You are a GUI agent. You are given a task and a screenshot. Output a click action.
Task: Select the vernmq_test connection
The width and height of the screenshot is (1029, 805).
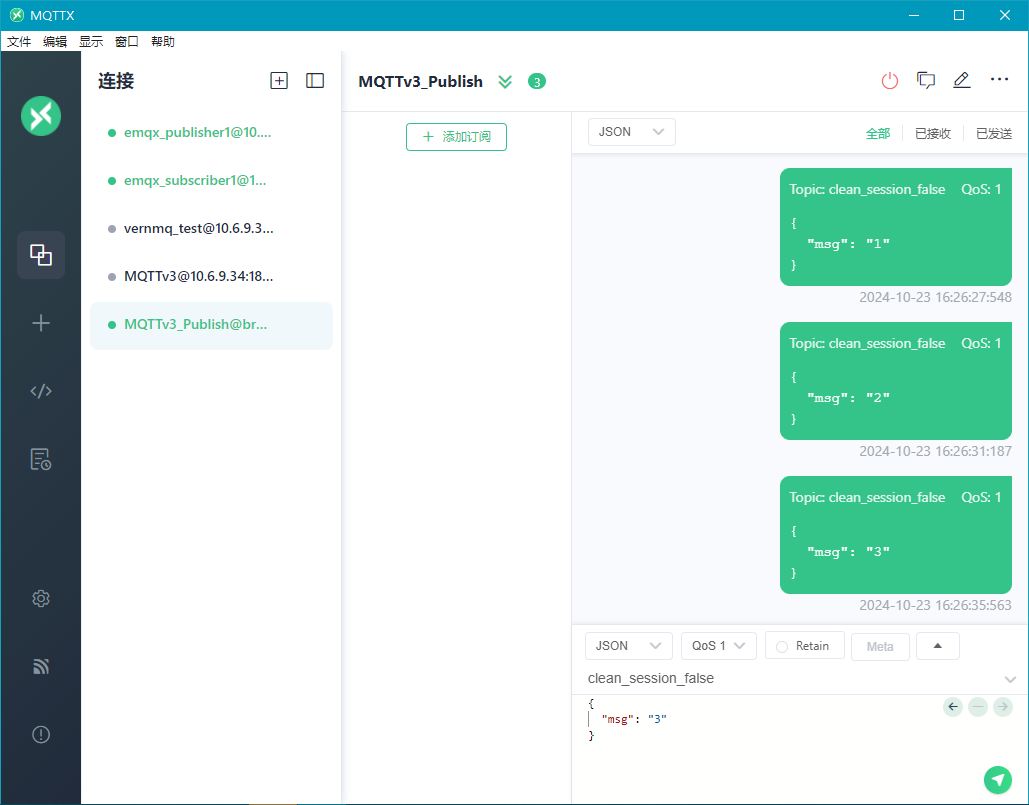[211, 228]
